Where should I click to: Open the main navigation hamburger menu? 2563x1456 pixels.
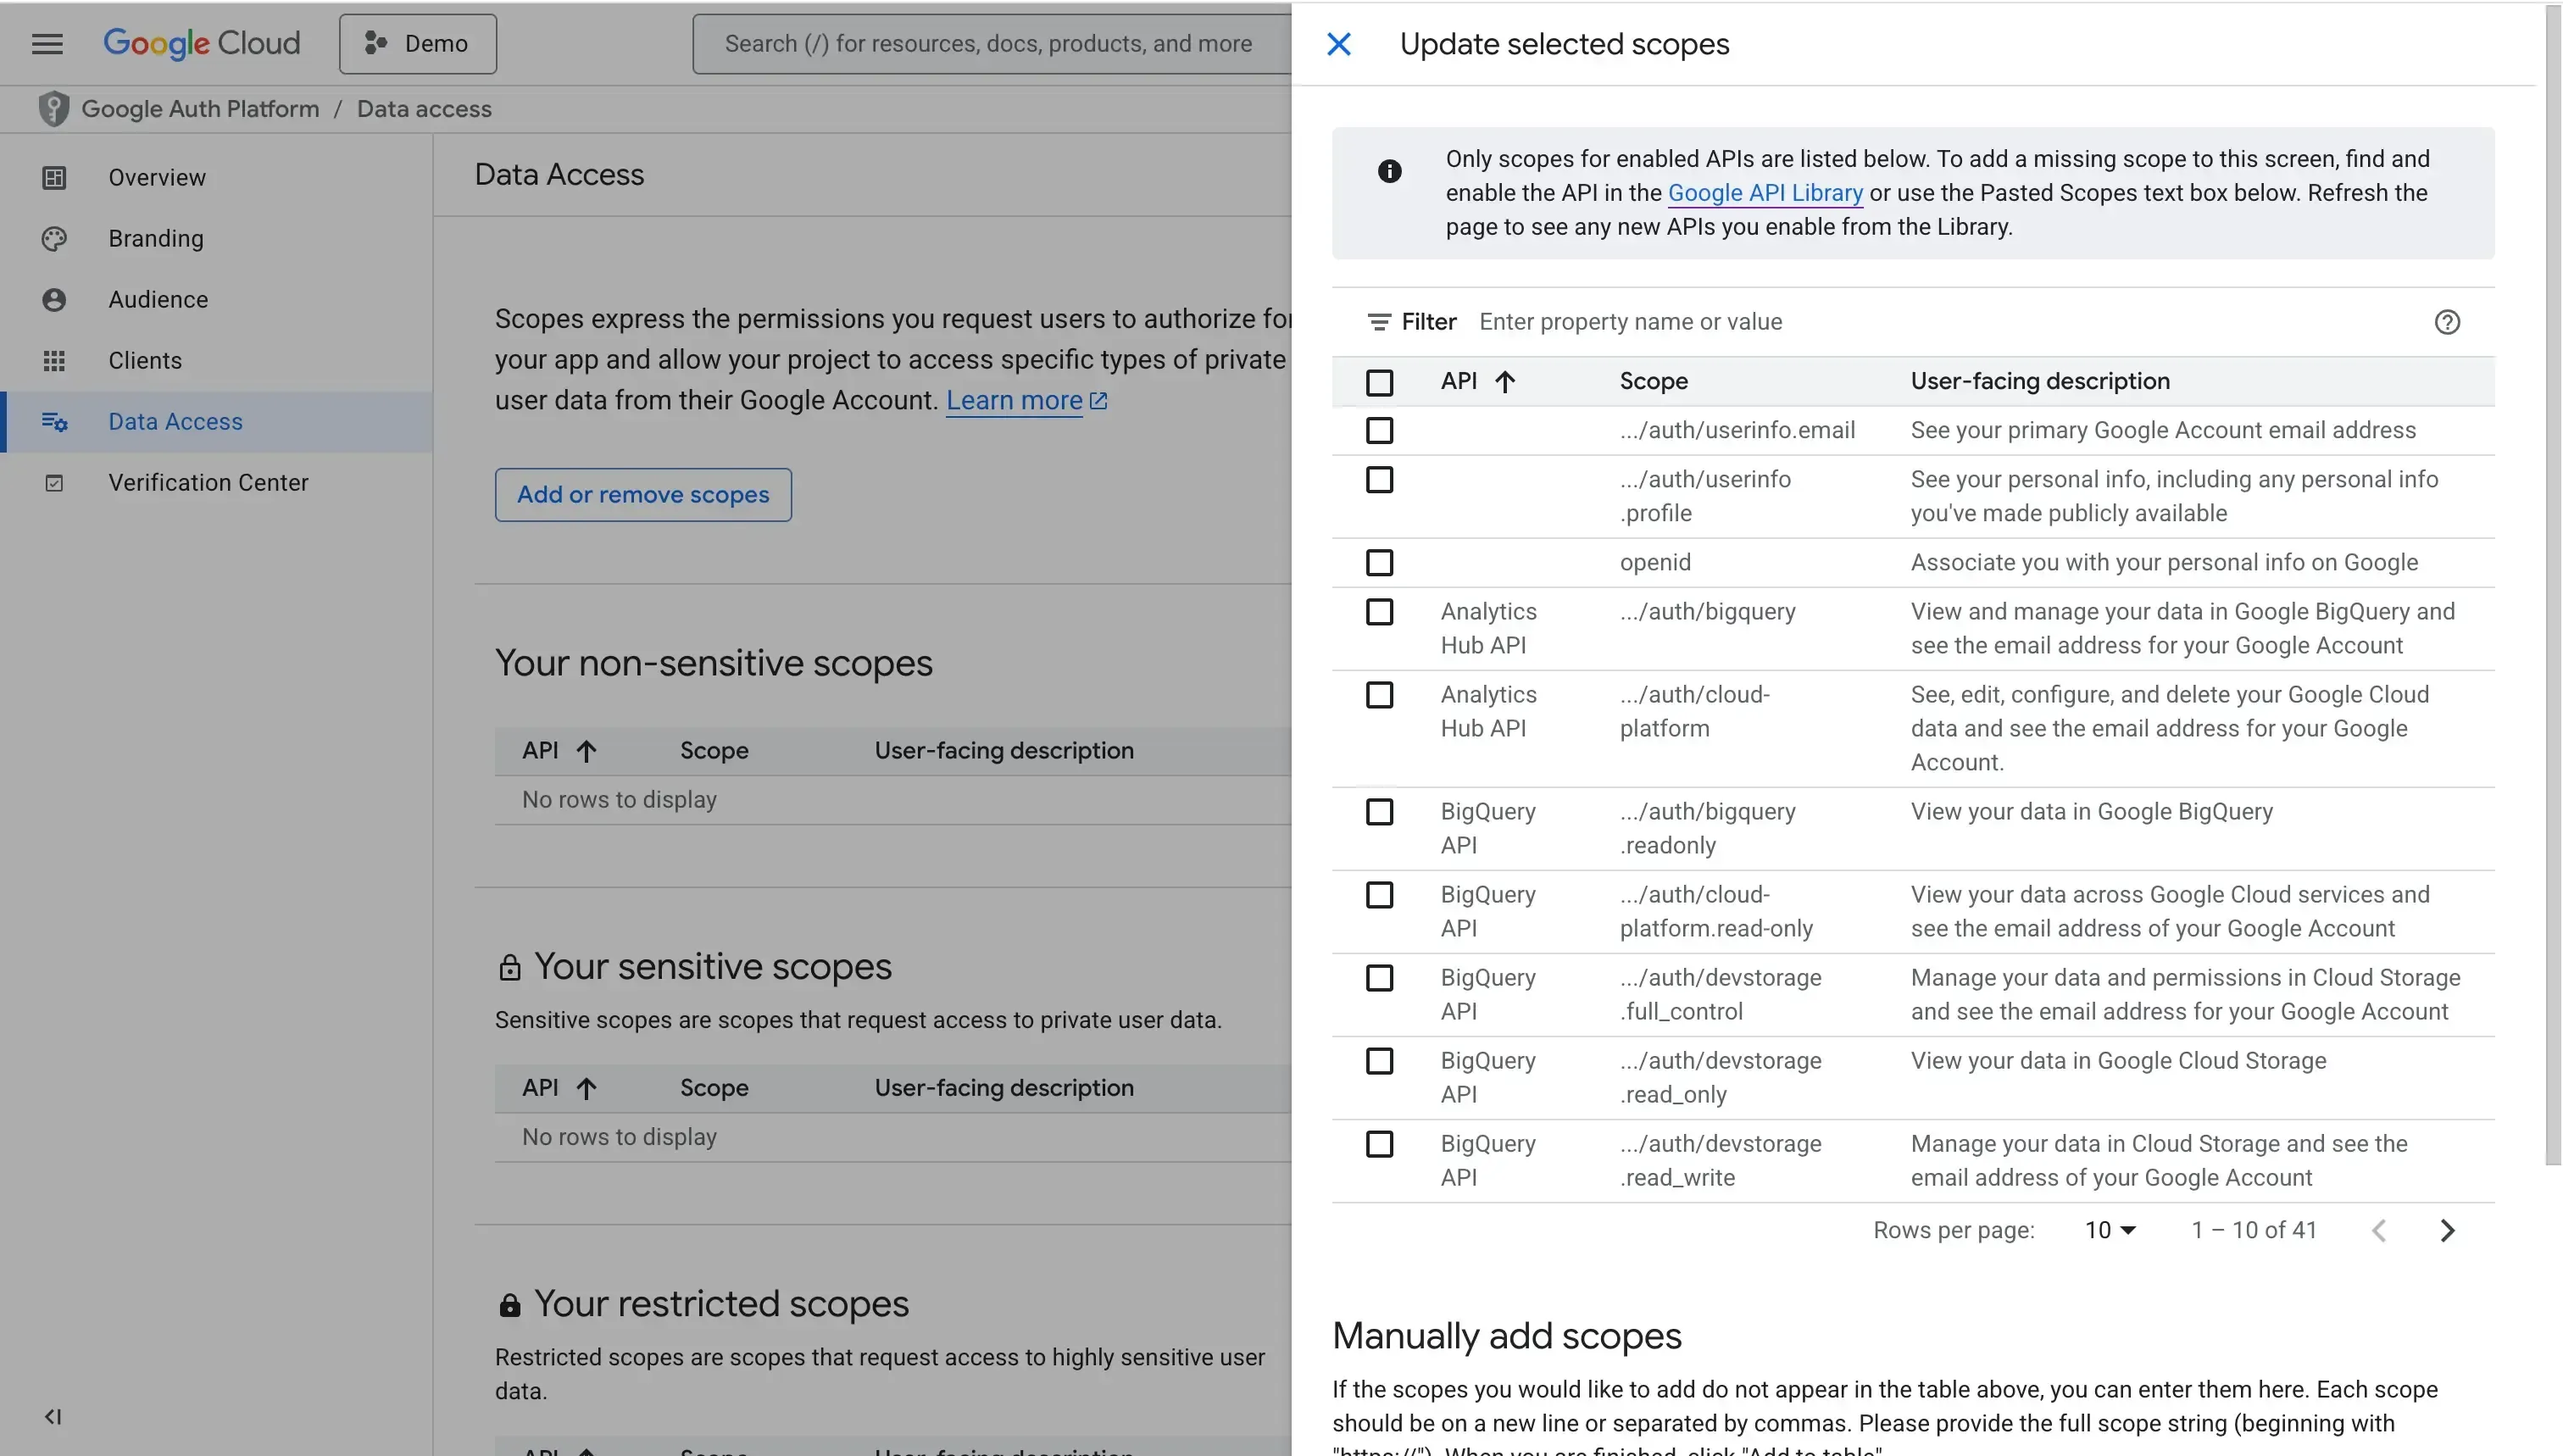47,44
